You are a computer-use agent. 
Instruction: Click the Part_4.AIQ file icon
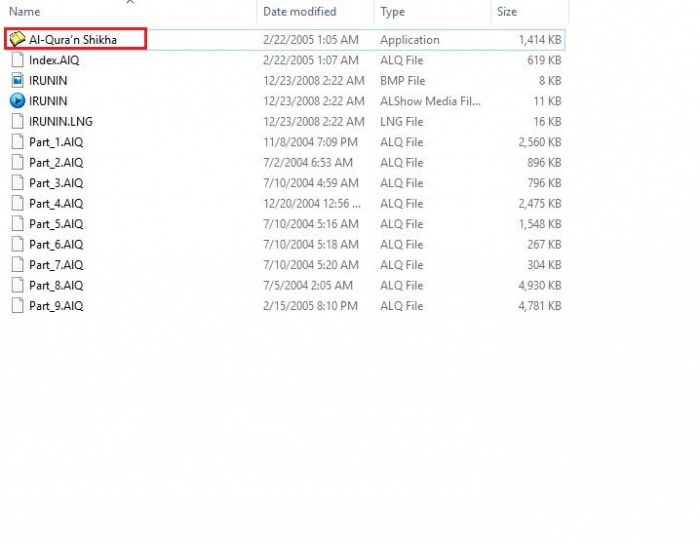[x=17, y=204]
